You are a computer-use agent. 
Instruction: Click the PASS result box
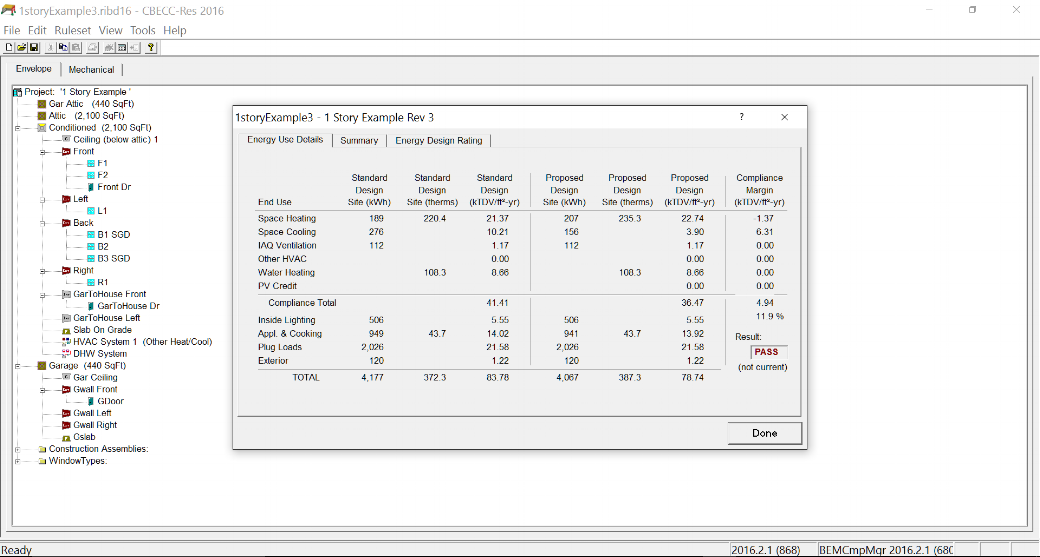pos(769,352)
